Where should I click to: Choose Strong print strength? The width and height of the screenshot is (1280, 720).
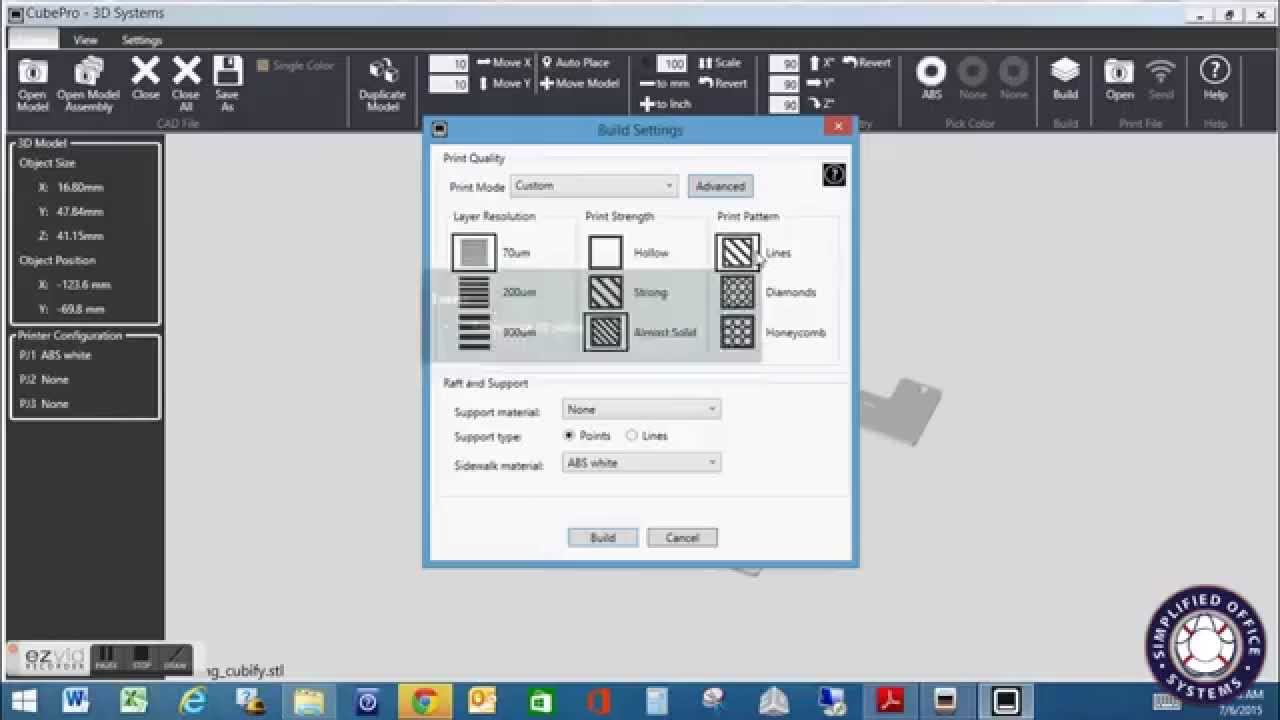click(605, 292)
